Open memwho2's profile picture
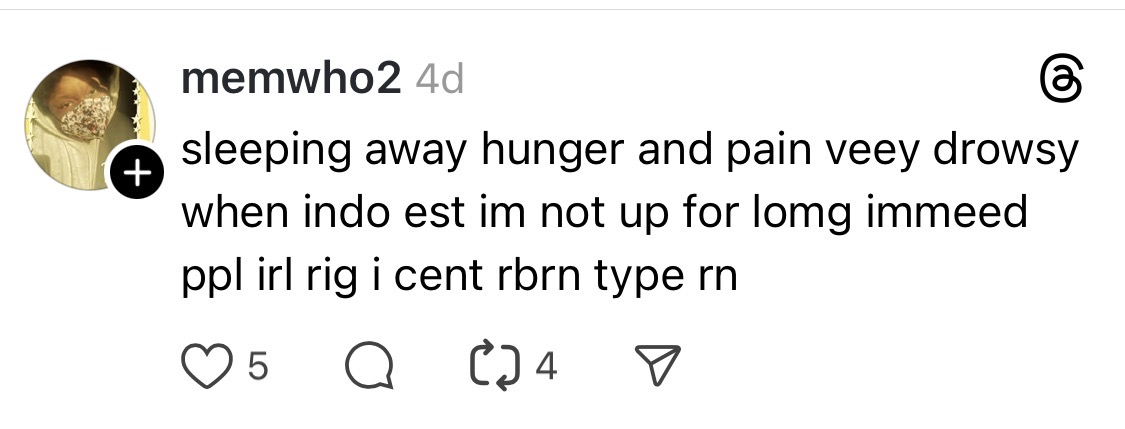Image resolution: width=1125 pixels, height=429 pixels. (90, 125)
